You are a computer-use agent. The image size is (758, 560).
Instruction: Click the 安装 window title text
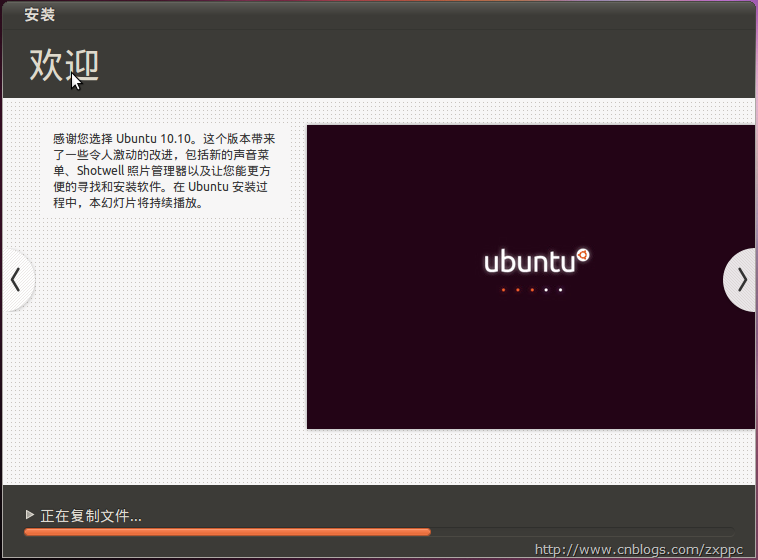40,15
